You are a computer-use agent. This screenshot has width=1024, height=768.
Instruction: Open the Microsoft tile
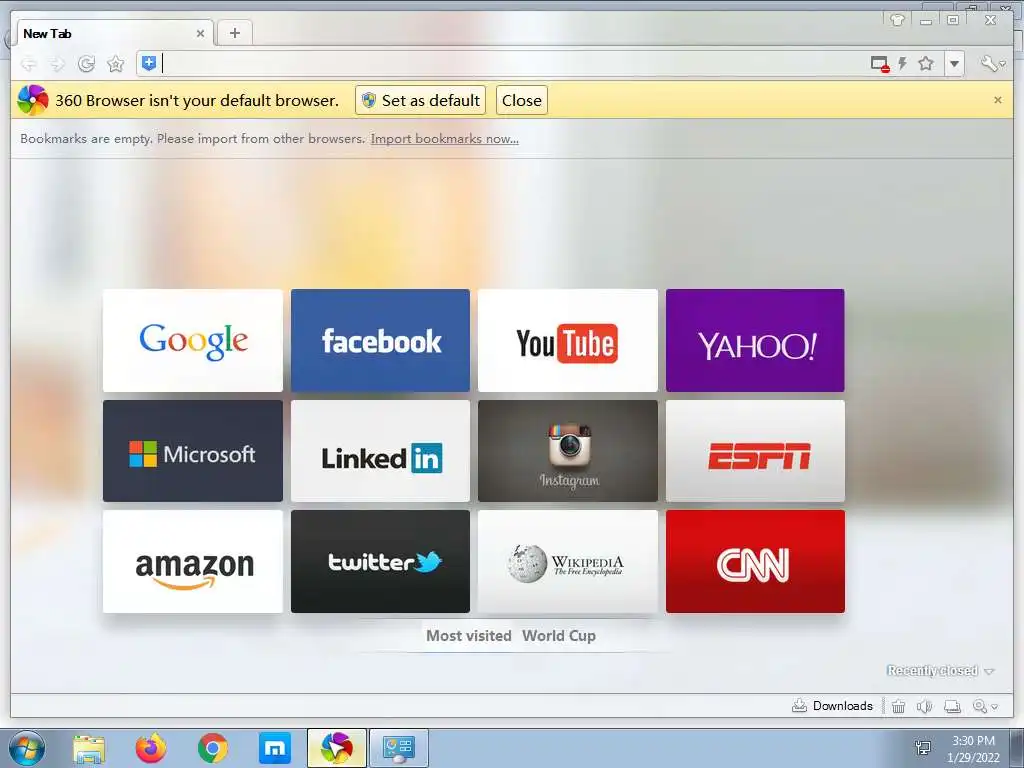click(x=193, y=451)
